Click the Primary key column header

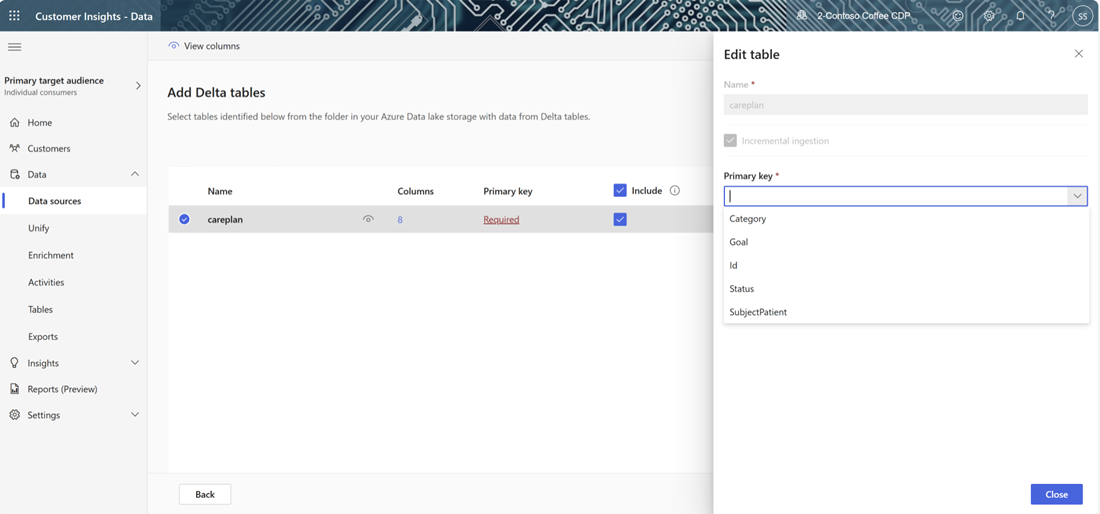(508, 191)
